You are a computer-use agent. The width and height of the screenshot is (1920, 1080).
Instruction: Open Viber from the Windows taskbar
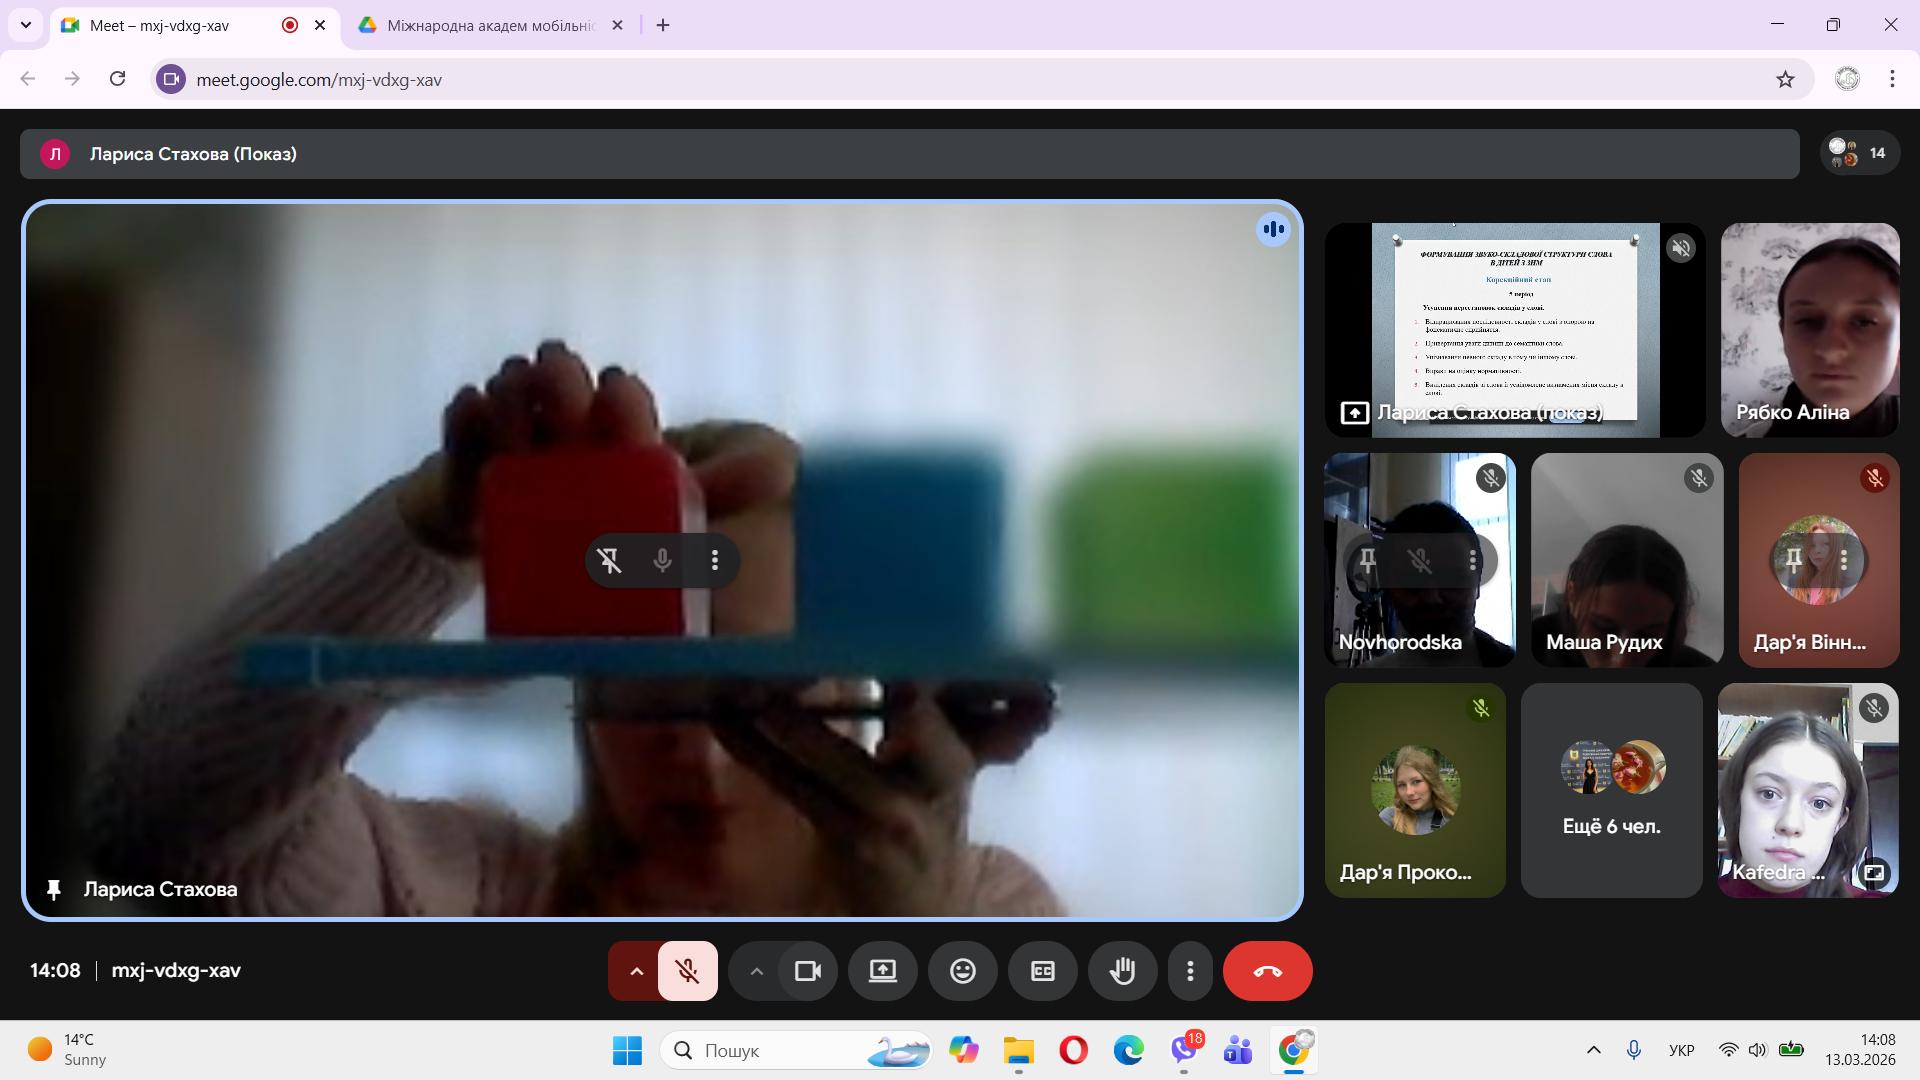click(x=1184, y=1050)
